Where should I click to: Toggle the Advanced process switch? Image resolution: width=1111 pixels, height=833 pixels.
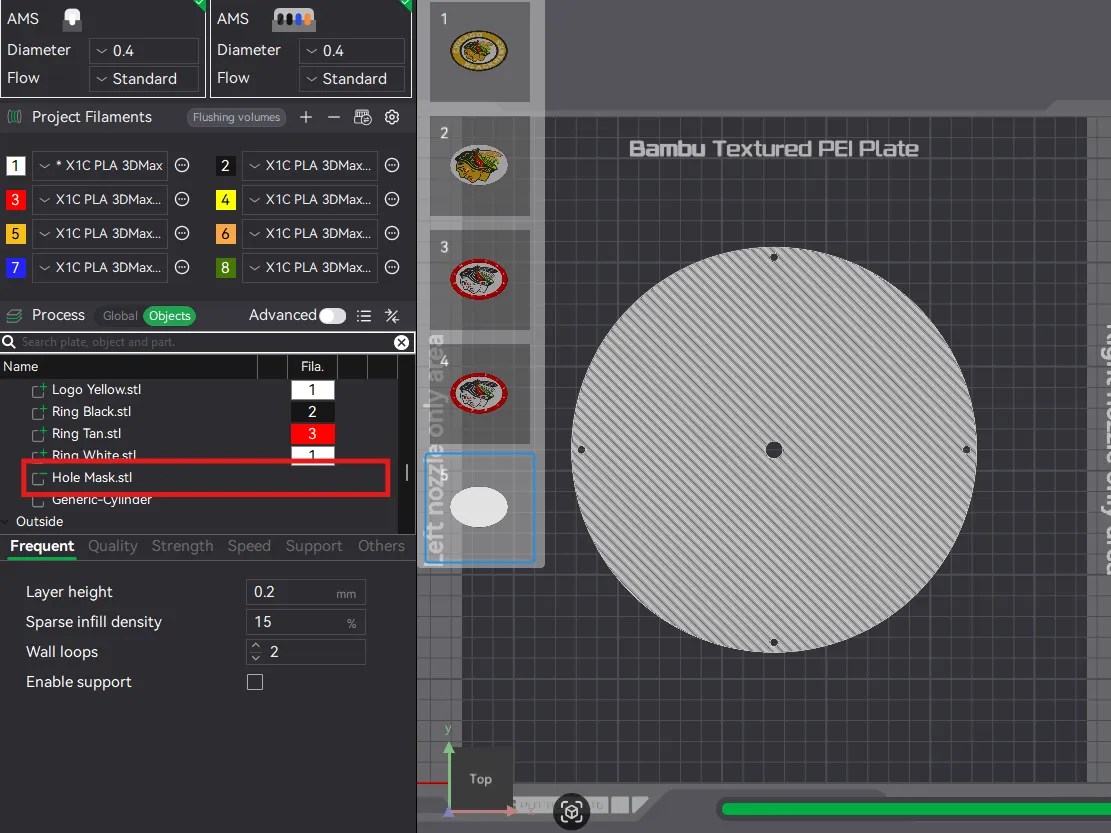click(332, 316)
